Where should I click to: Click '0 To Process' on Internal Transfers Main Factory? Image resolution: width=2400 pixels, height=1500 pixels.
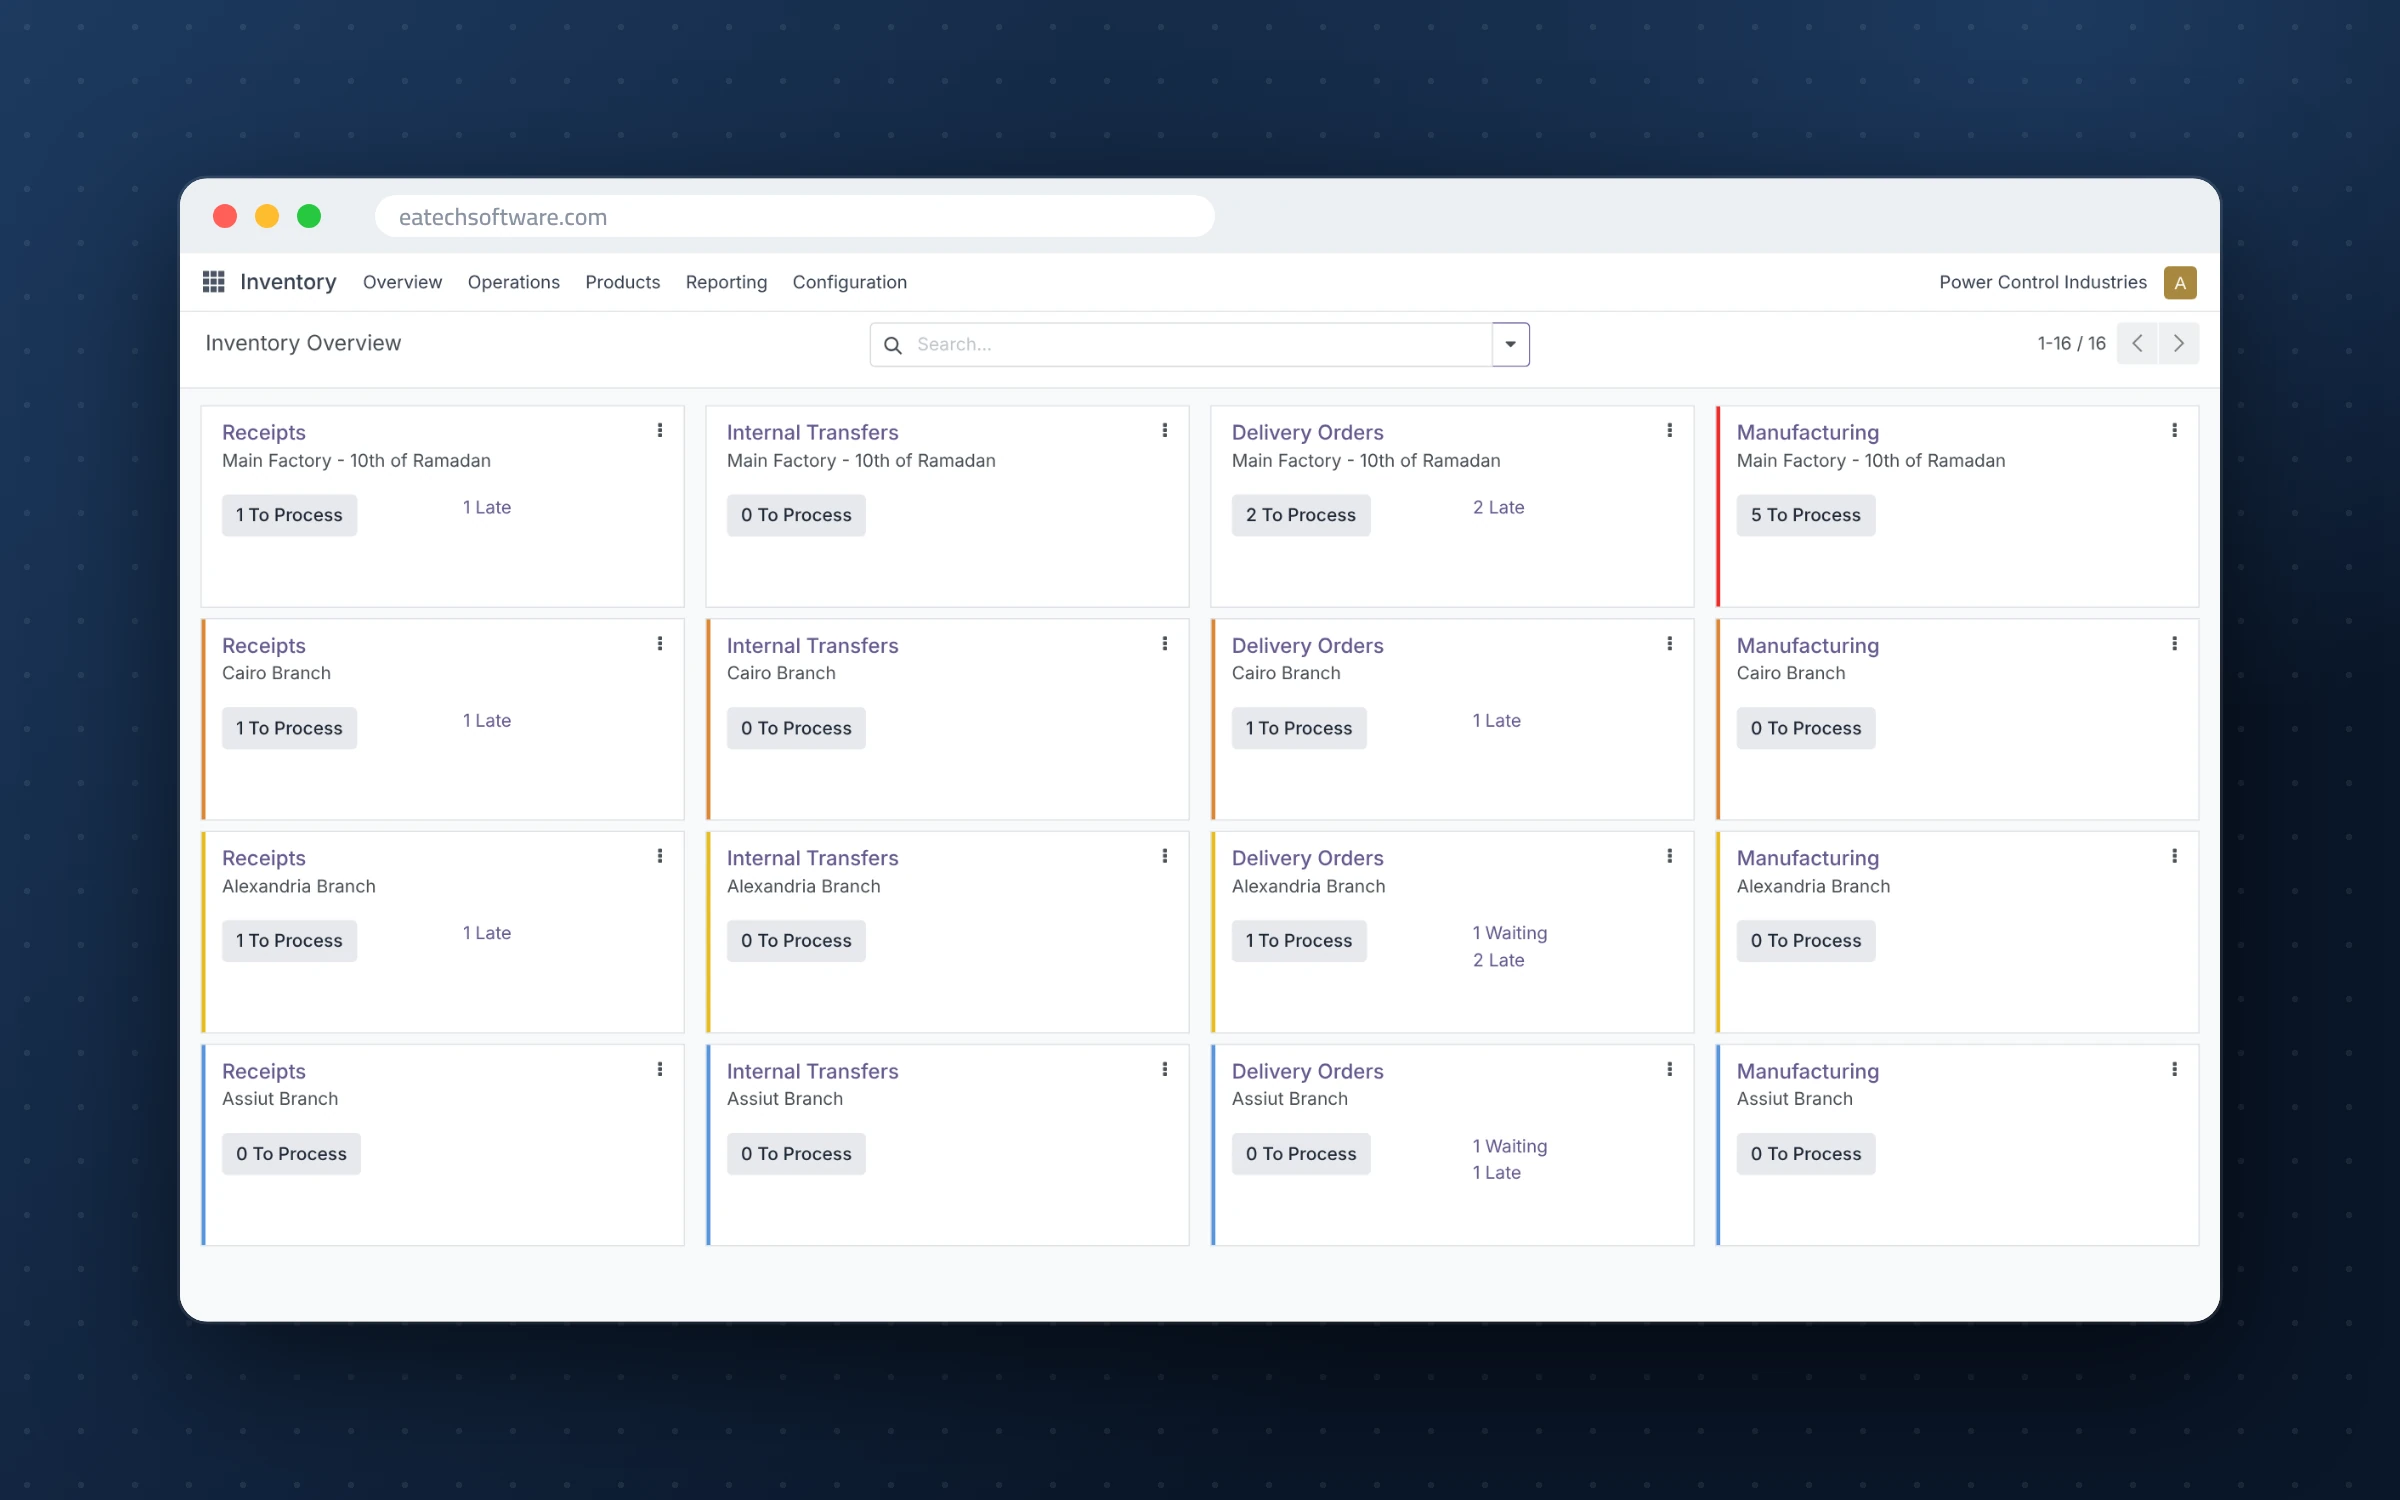click(796, 516)
